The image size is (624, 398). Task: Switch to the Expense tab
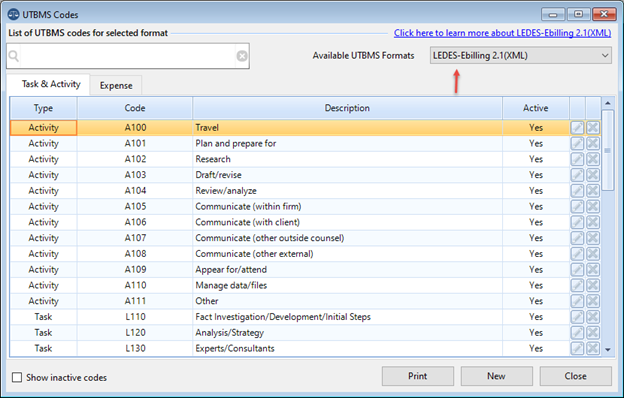click(116, 86)
